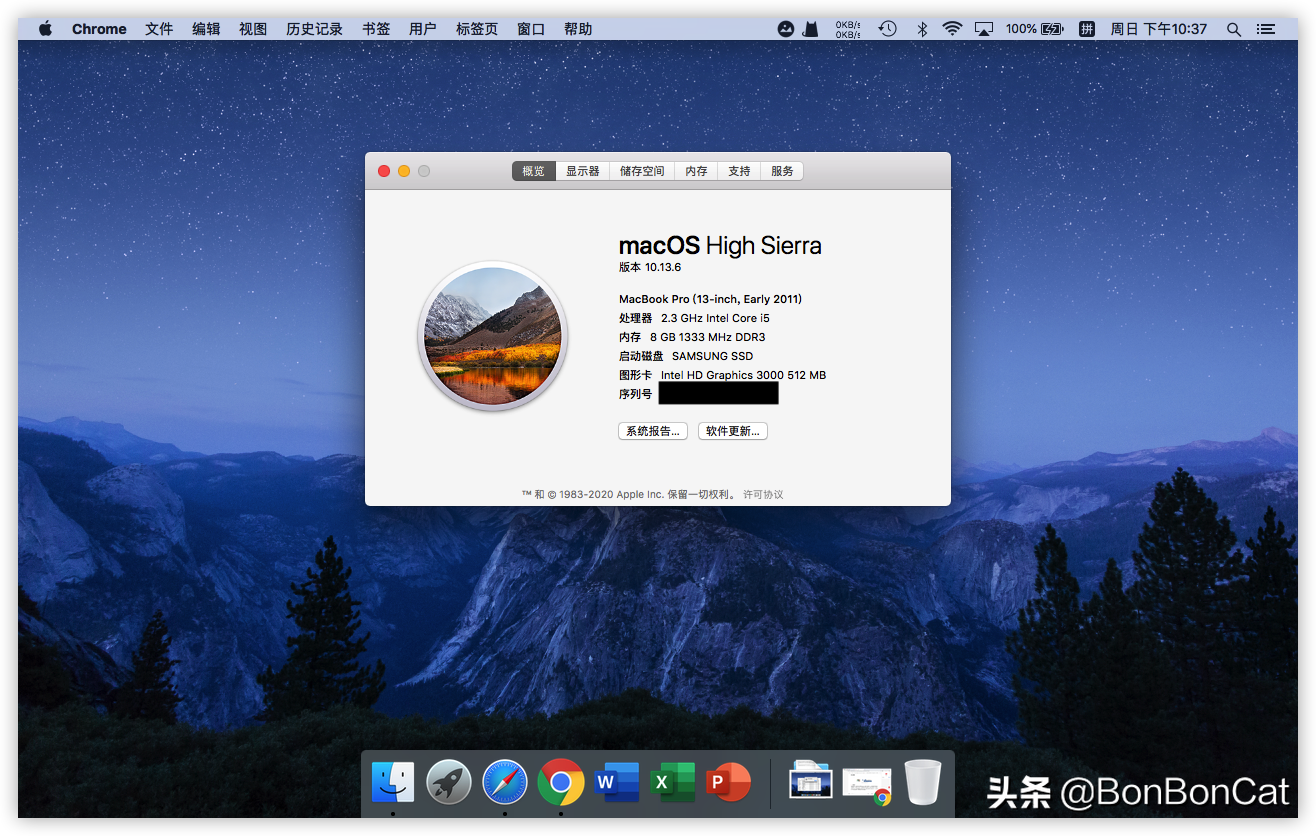Click the 2.3 GHz Intel Core i5 text
Screen dimensions: 1316x836
point(715,318)
